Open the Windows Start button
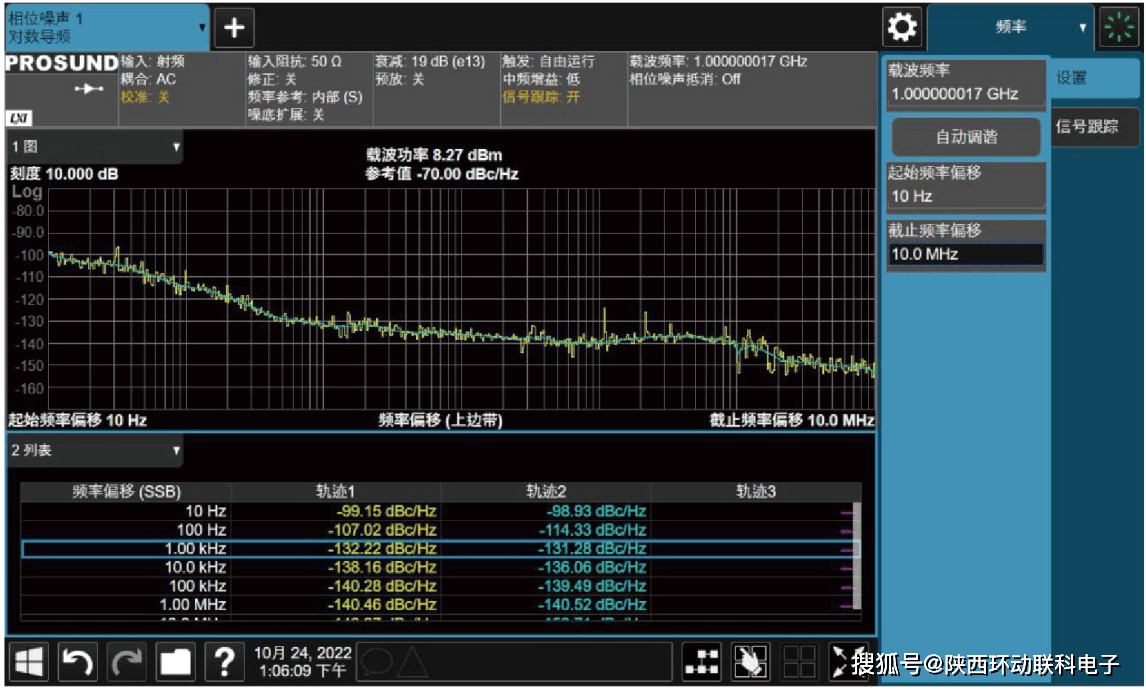This screenshot has width=1146, height=690. pos(29,661)
